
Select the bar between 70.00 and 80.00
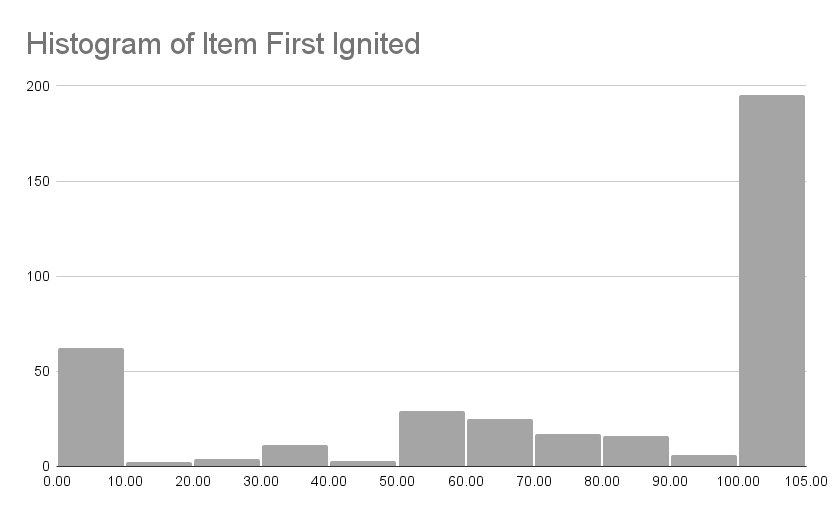567,450
